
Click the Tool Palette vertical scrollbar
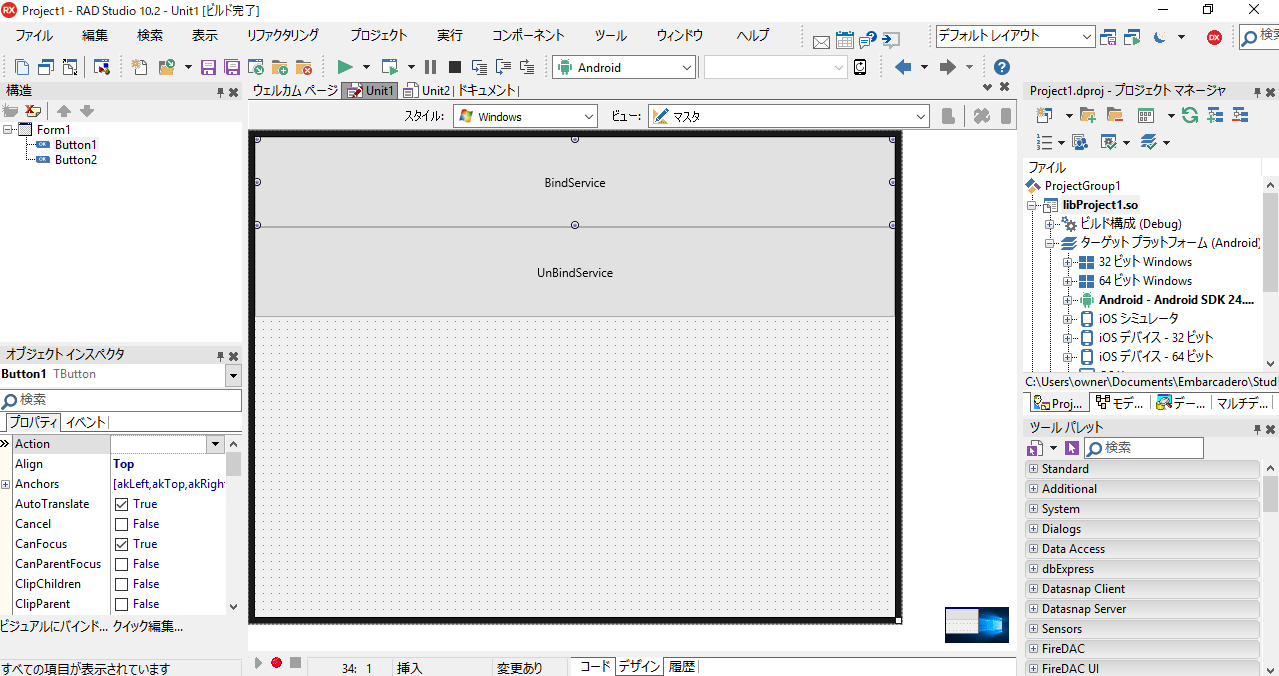pos(1270,567)
